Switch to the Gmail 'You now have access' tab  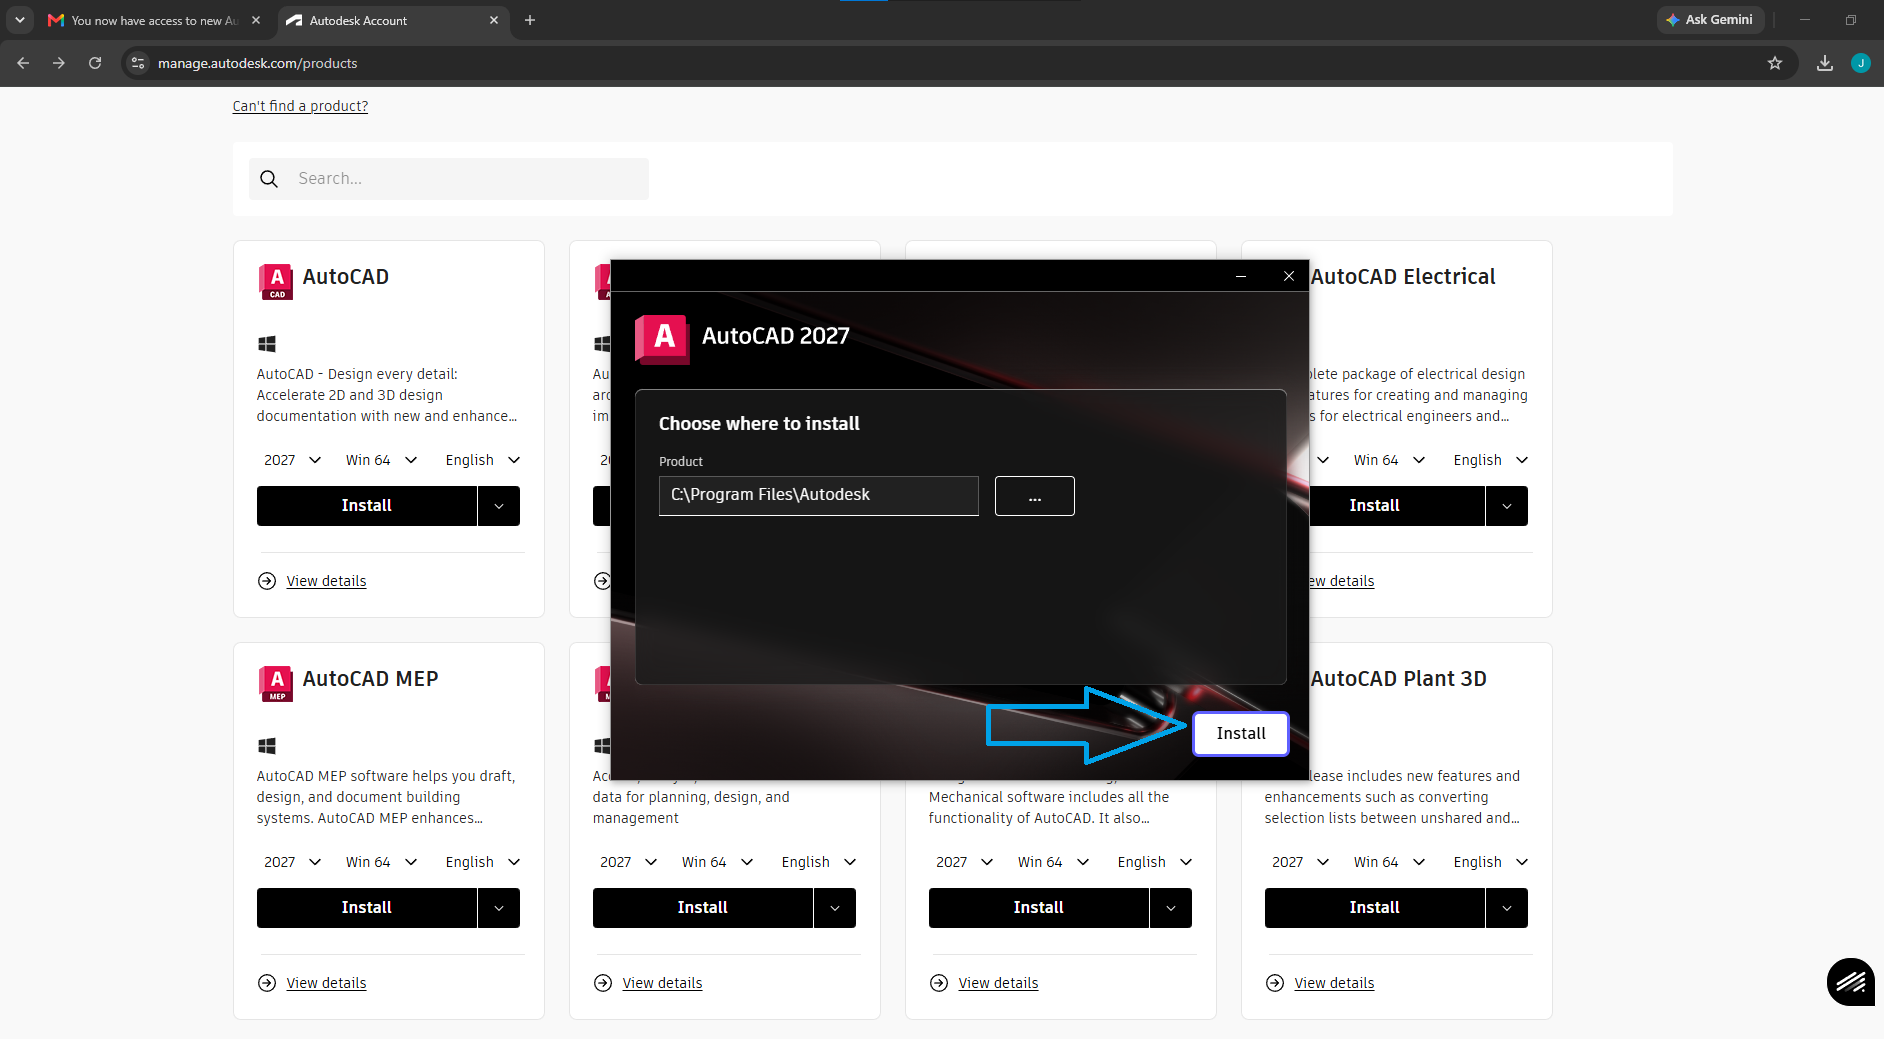click(x=155, y=20)
